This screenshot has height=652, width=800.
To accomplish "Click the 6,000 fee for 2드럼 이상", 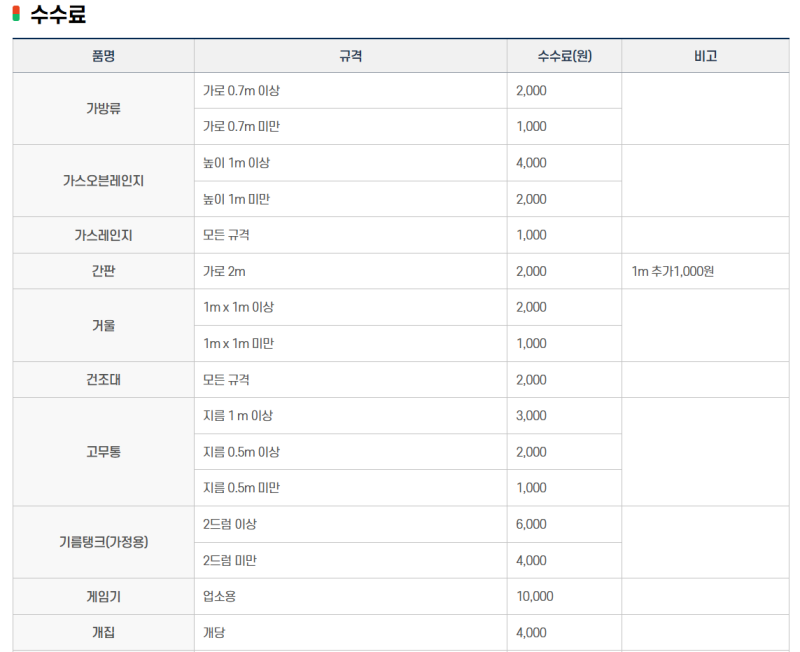I will (531, 524).
